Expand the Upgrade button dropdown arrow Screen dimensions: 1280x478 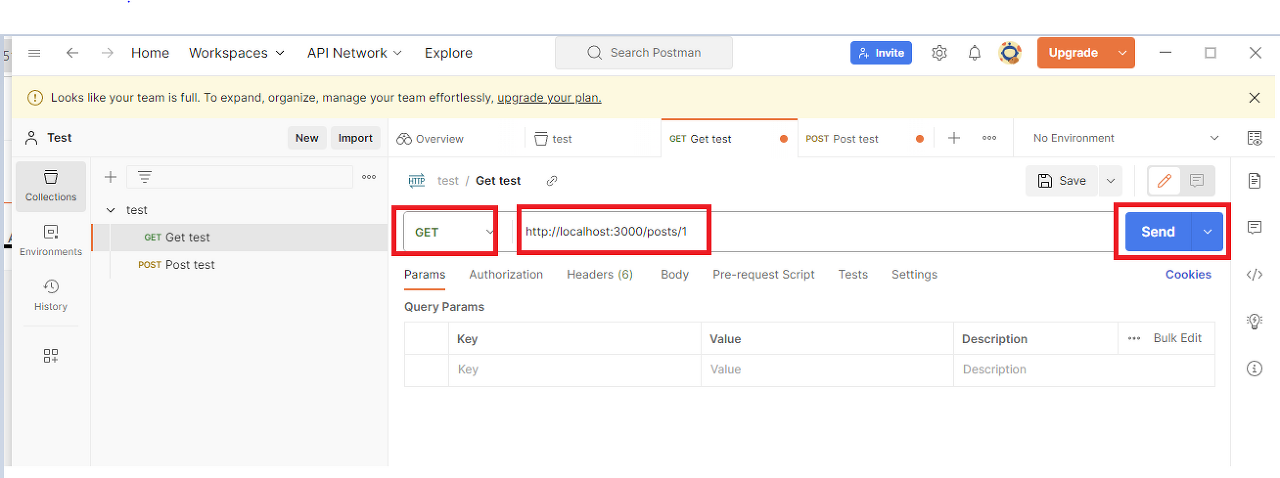(x=1122, y=53)
